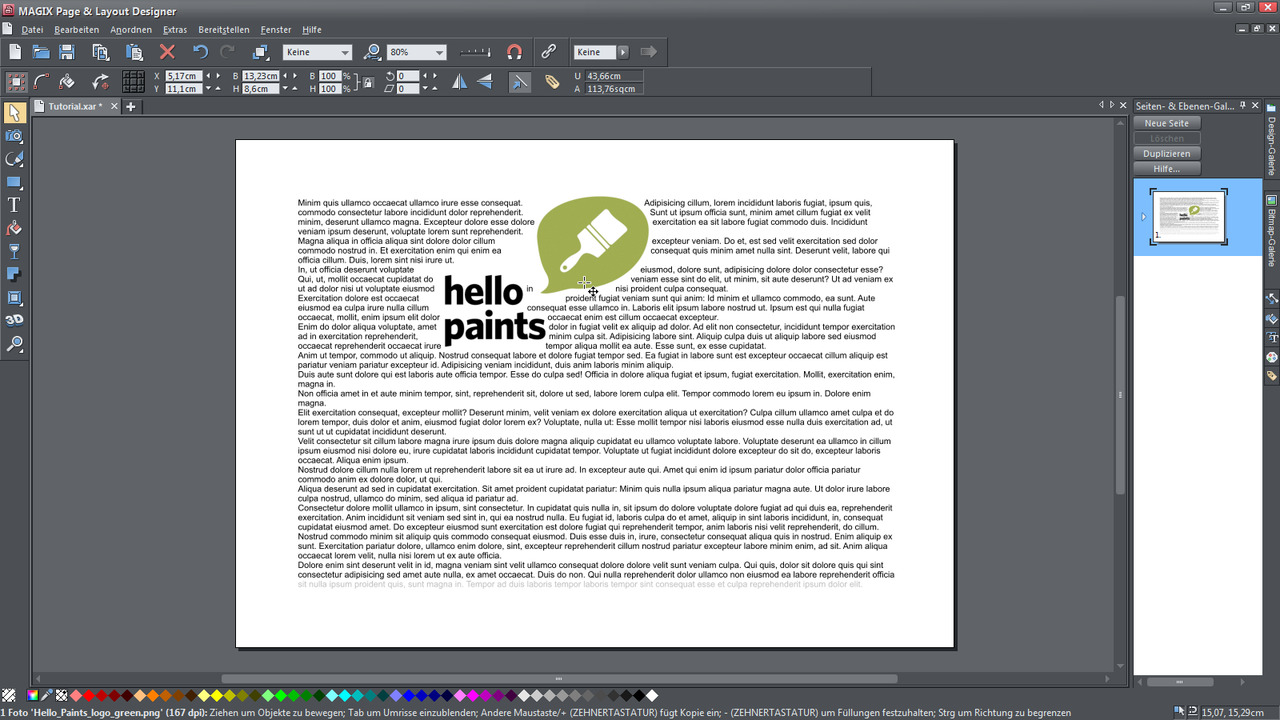This screenshot has width=1280, height=720.
Task: Select the Fill paint bucket tool
Action: click(x=14, y=228)
